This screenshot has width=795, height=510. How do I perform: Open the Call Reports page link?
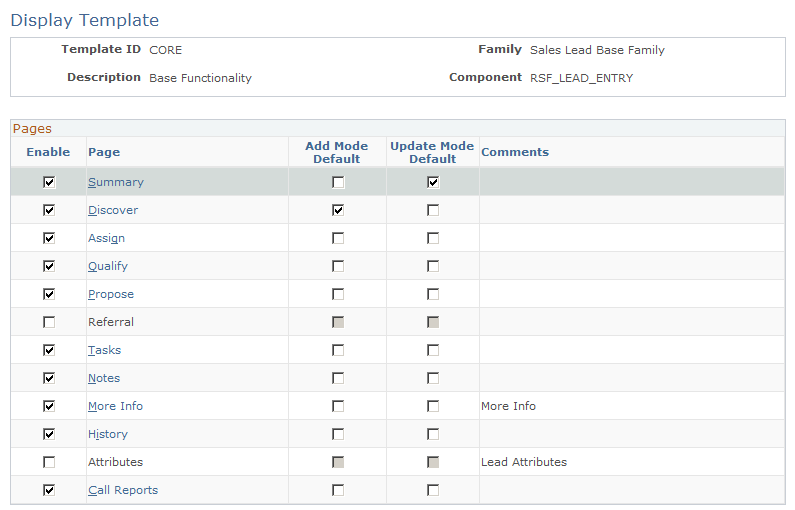(123, 490)
